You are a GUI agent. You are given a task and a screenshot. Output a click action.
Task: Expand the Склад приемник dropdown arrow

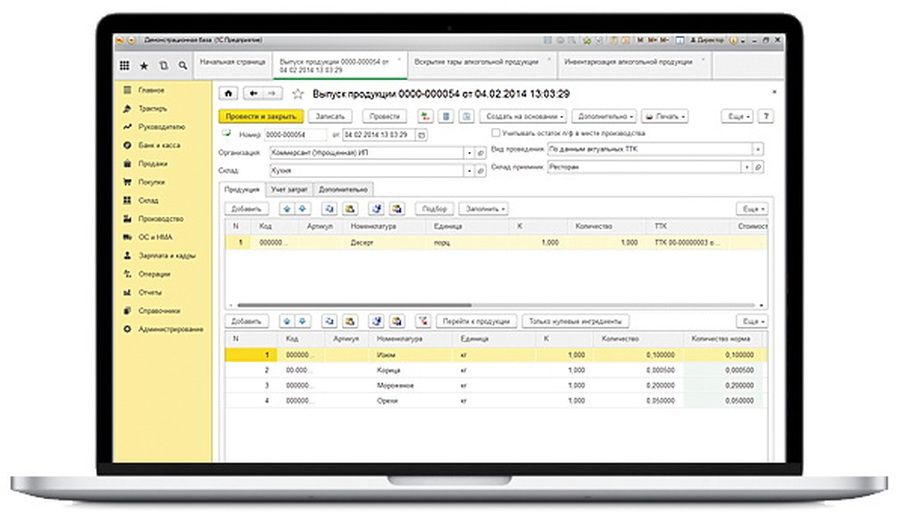pos(746,167)
